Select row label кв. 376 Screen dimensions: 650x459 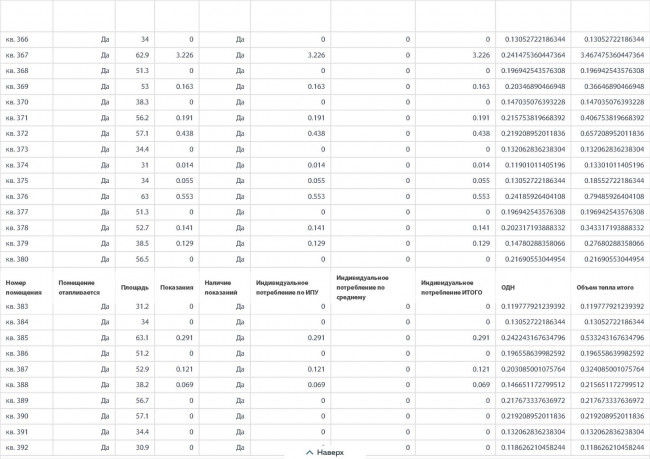coord(17,197)
